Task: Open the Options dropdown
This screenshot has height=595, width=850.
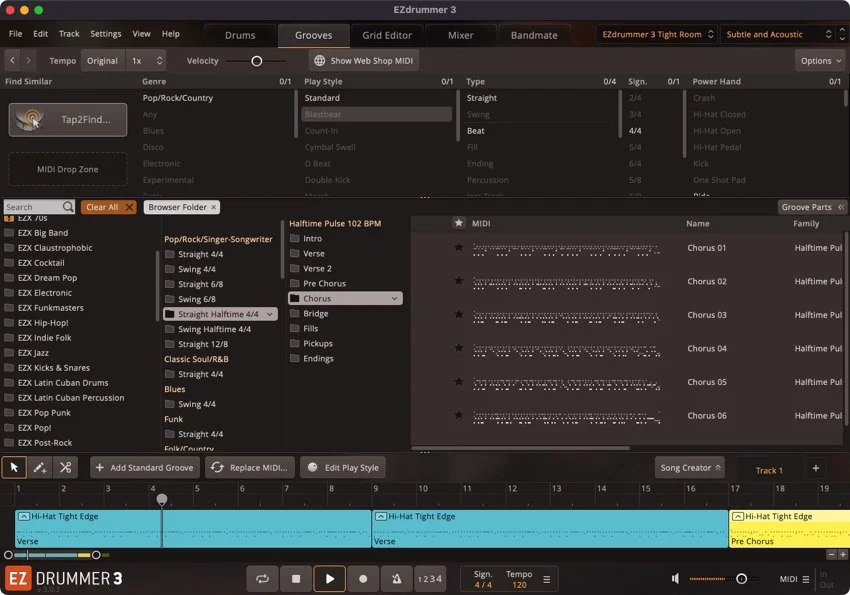Action: tap(821, 61)
